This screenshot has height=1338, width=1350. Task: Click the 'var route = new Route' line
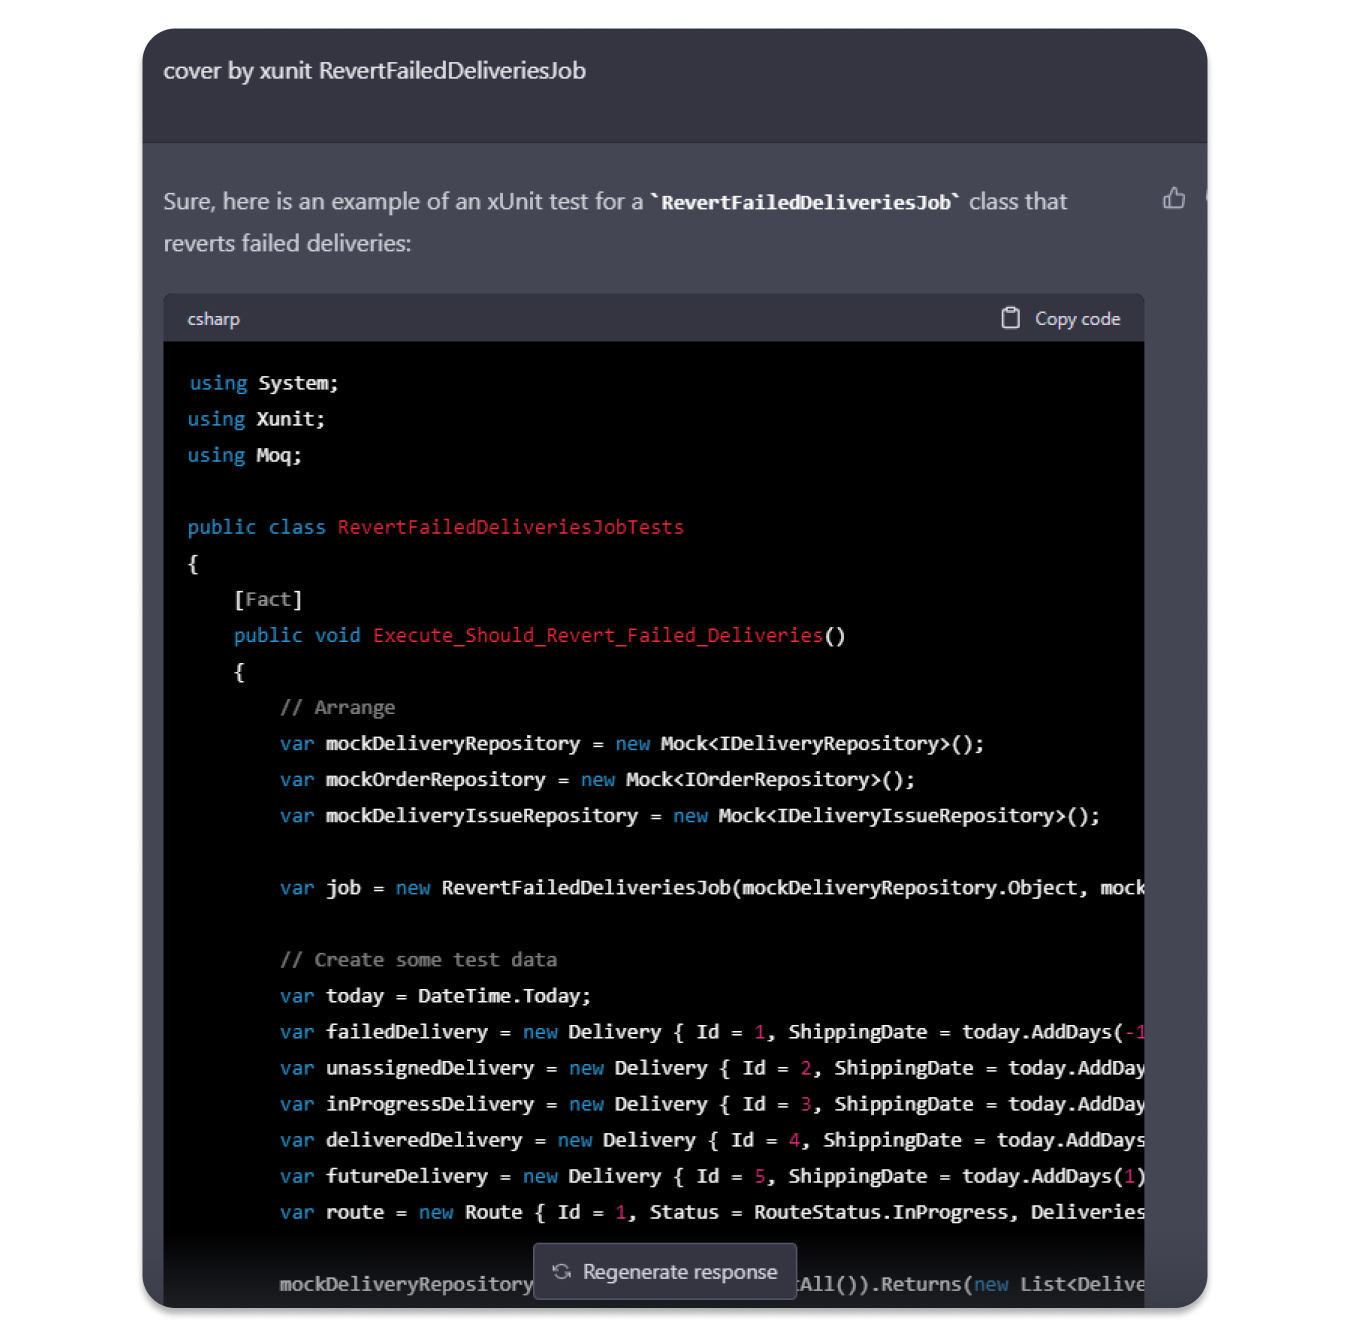pyautogui.click(x=712, y=1211)
